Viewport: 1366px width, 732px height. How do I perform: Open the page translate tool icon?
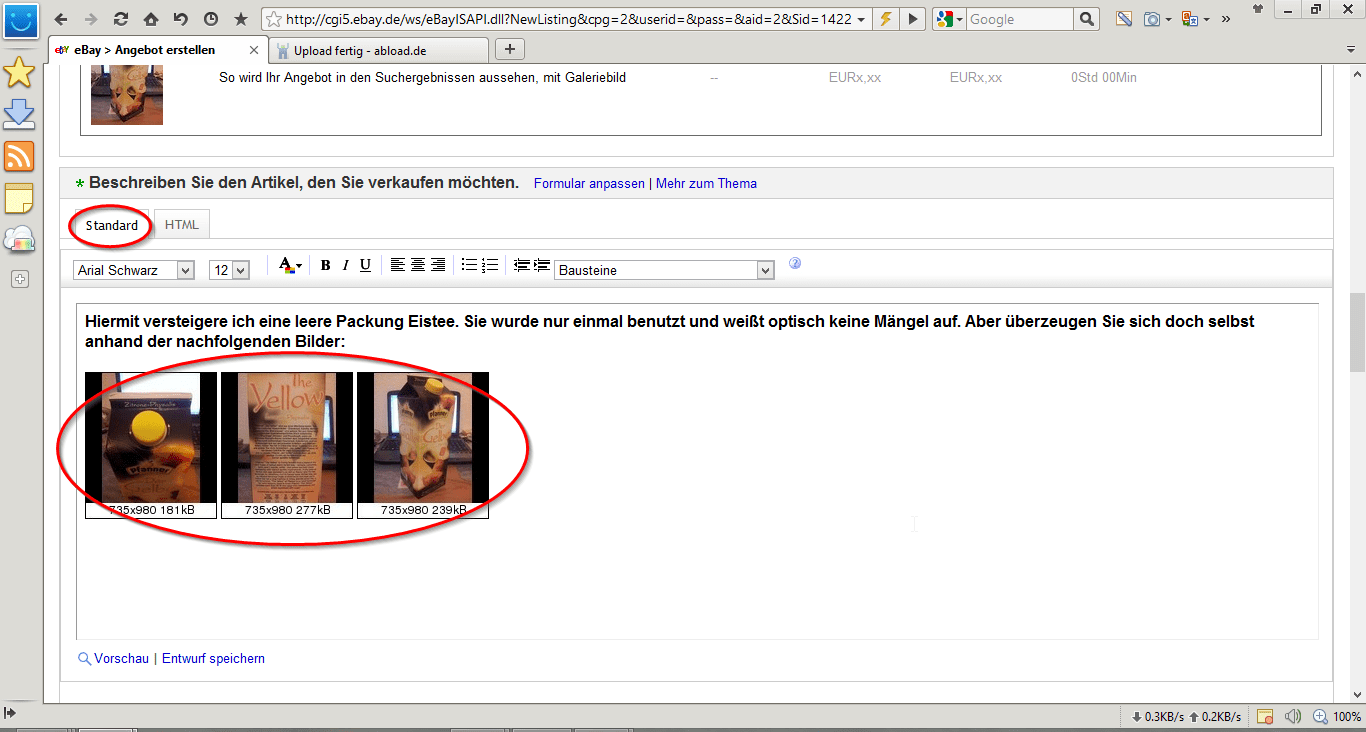click(x=1190, y=19)
